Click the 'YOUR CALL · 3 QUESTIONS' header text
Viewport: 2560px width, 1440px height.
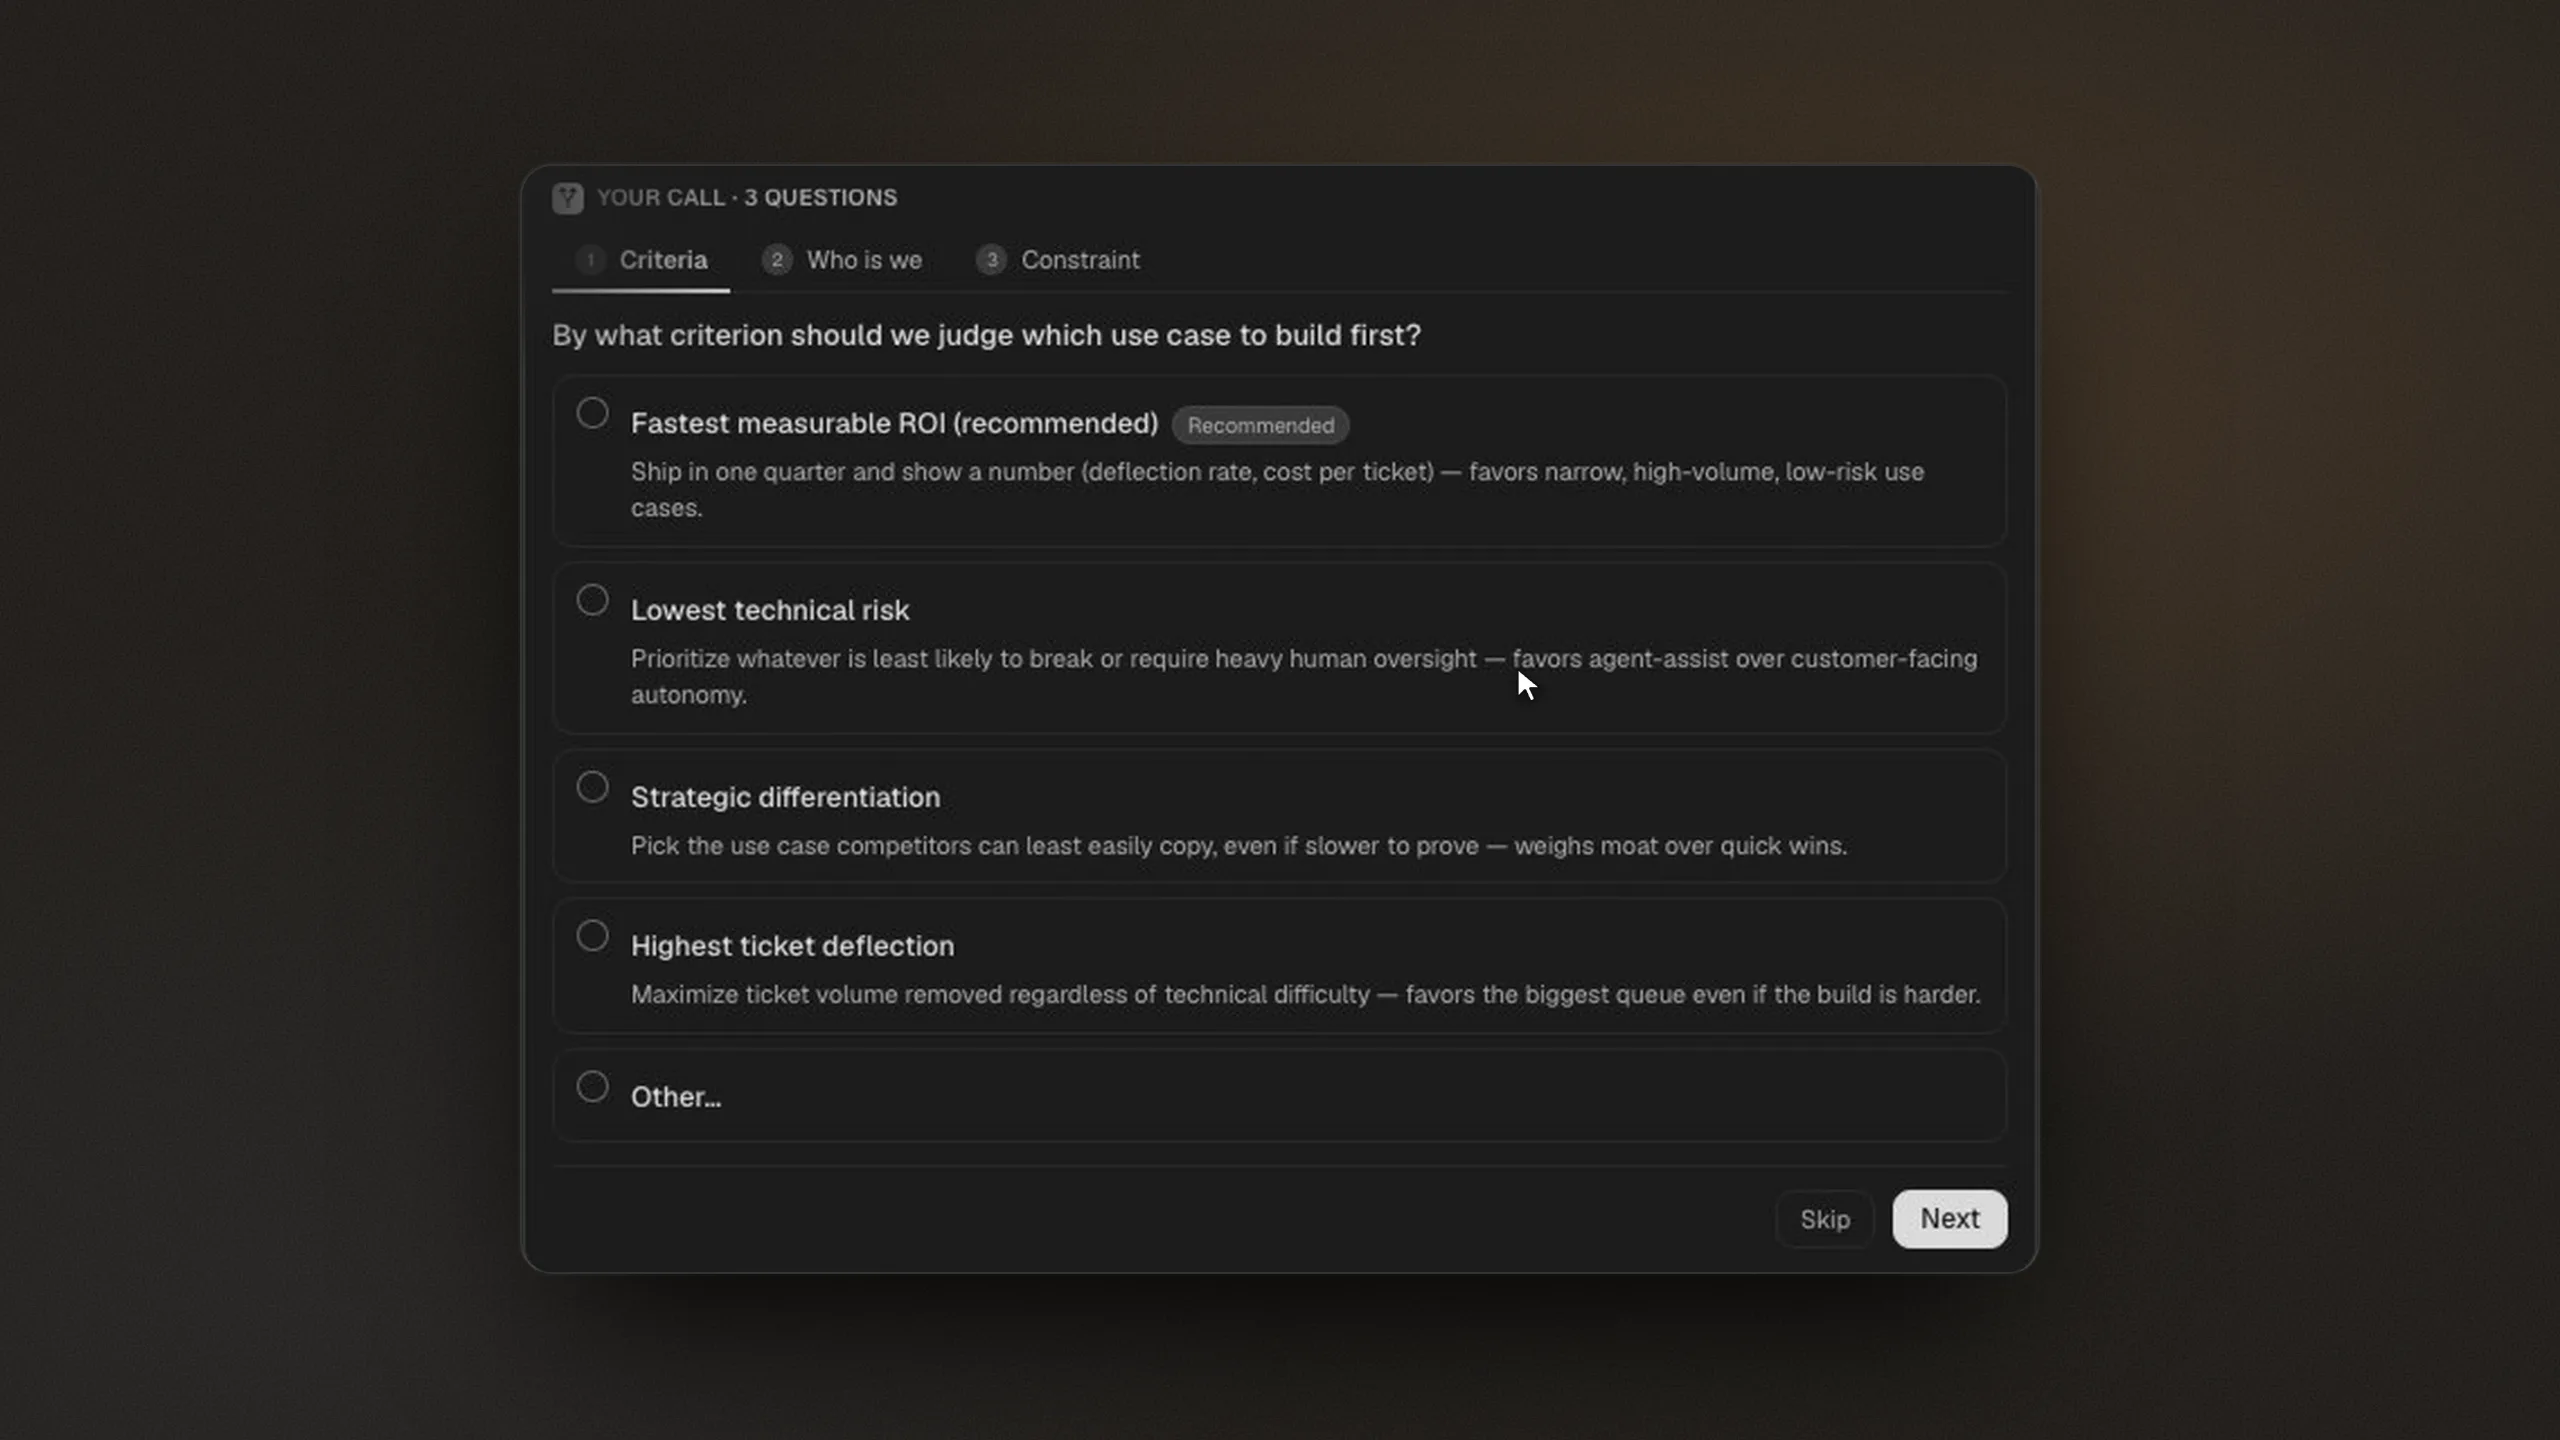point(747,198)
